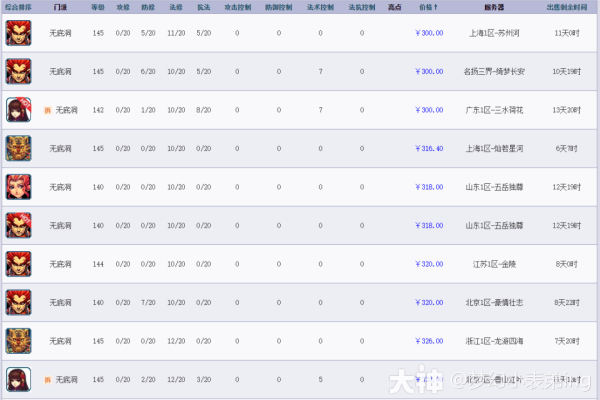Sort by 综合排序 column header
The width and height of the screenshot is (600, 400).
[18, 6]
